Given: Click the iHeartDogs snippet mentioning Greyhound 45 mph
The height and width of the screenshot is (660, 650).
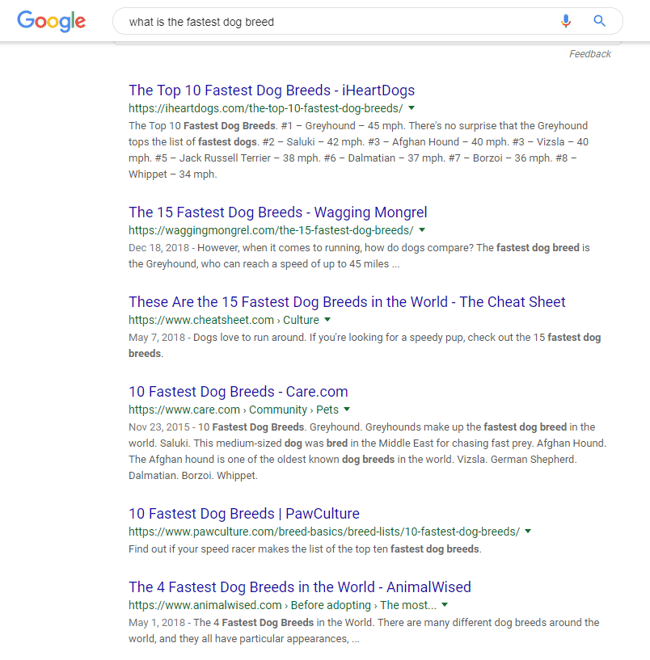Looking at the screenshot, I should coord(358,150).
